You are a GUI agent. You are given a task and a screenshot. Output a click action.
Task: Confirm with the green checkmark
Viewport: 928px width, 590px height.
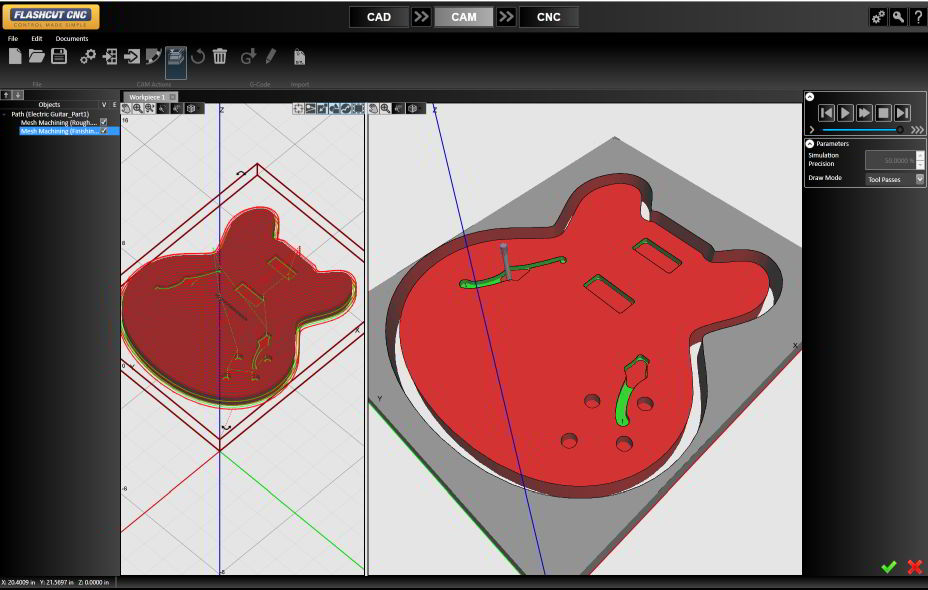[888, 567]
